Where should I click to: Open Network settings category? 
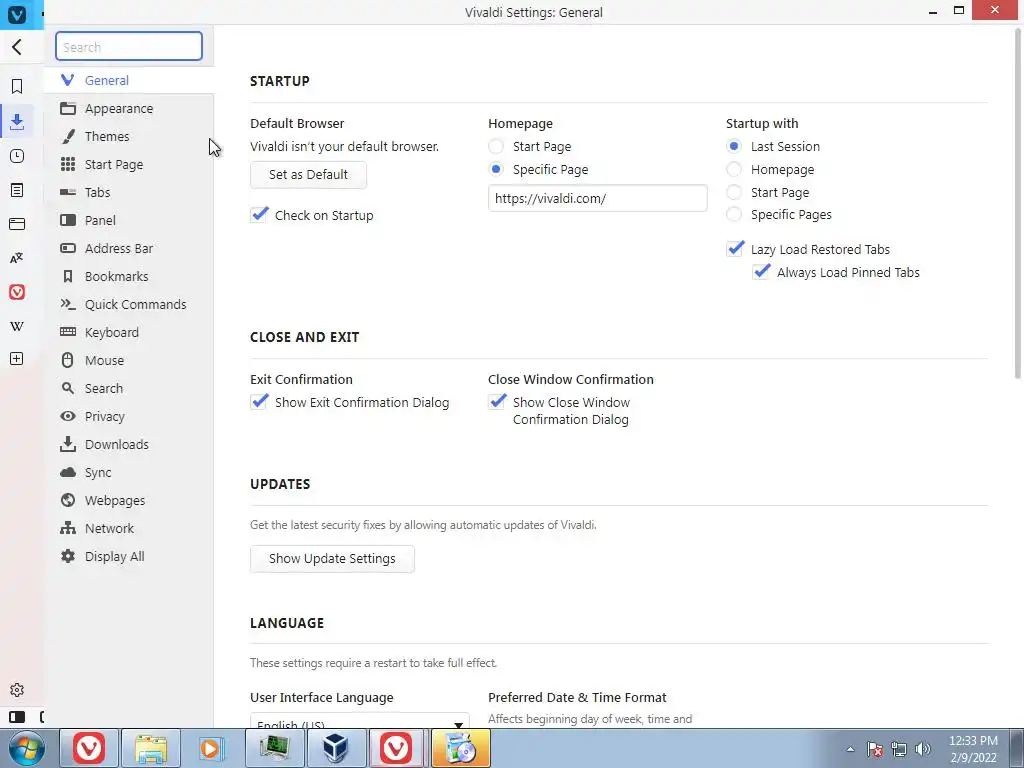click(x=129, y=528)
